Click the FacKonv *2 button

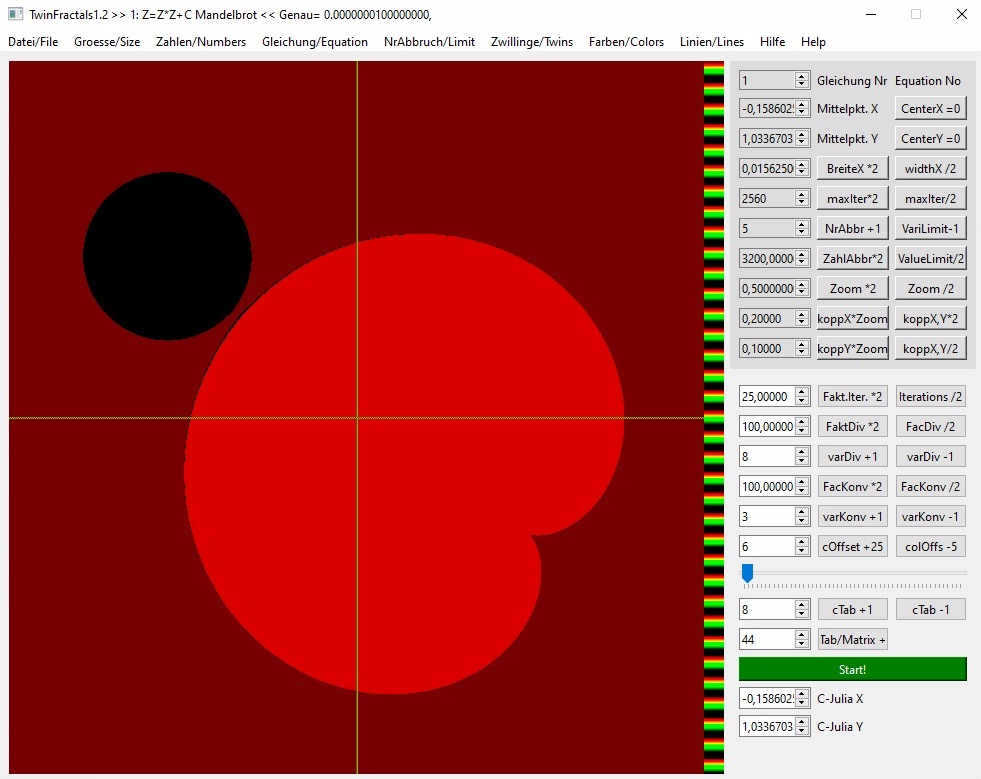[x=852, y=487]
